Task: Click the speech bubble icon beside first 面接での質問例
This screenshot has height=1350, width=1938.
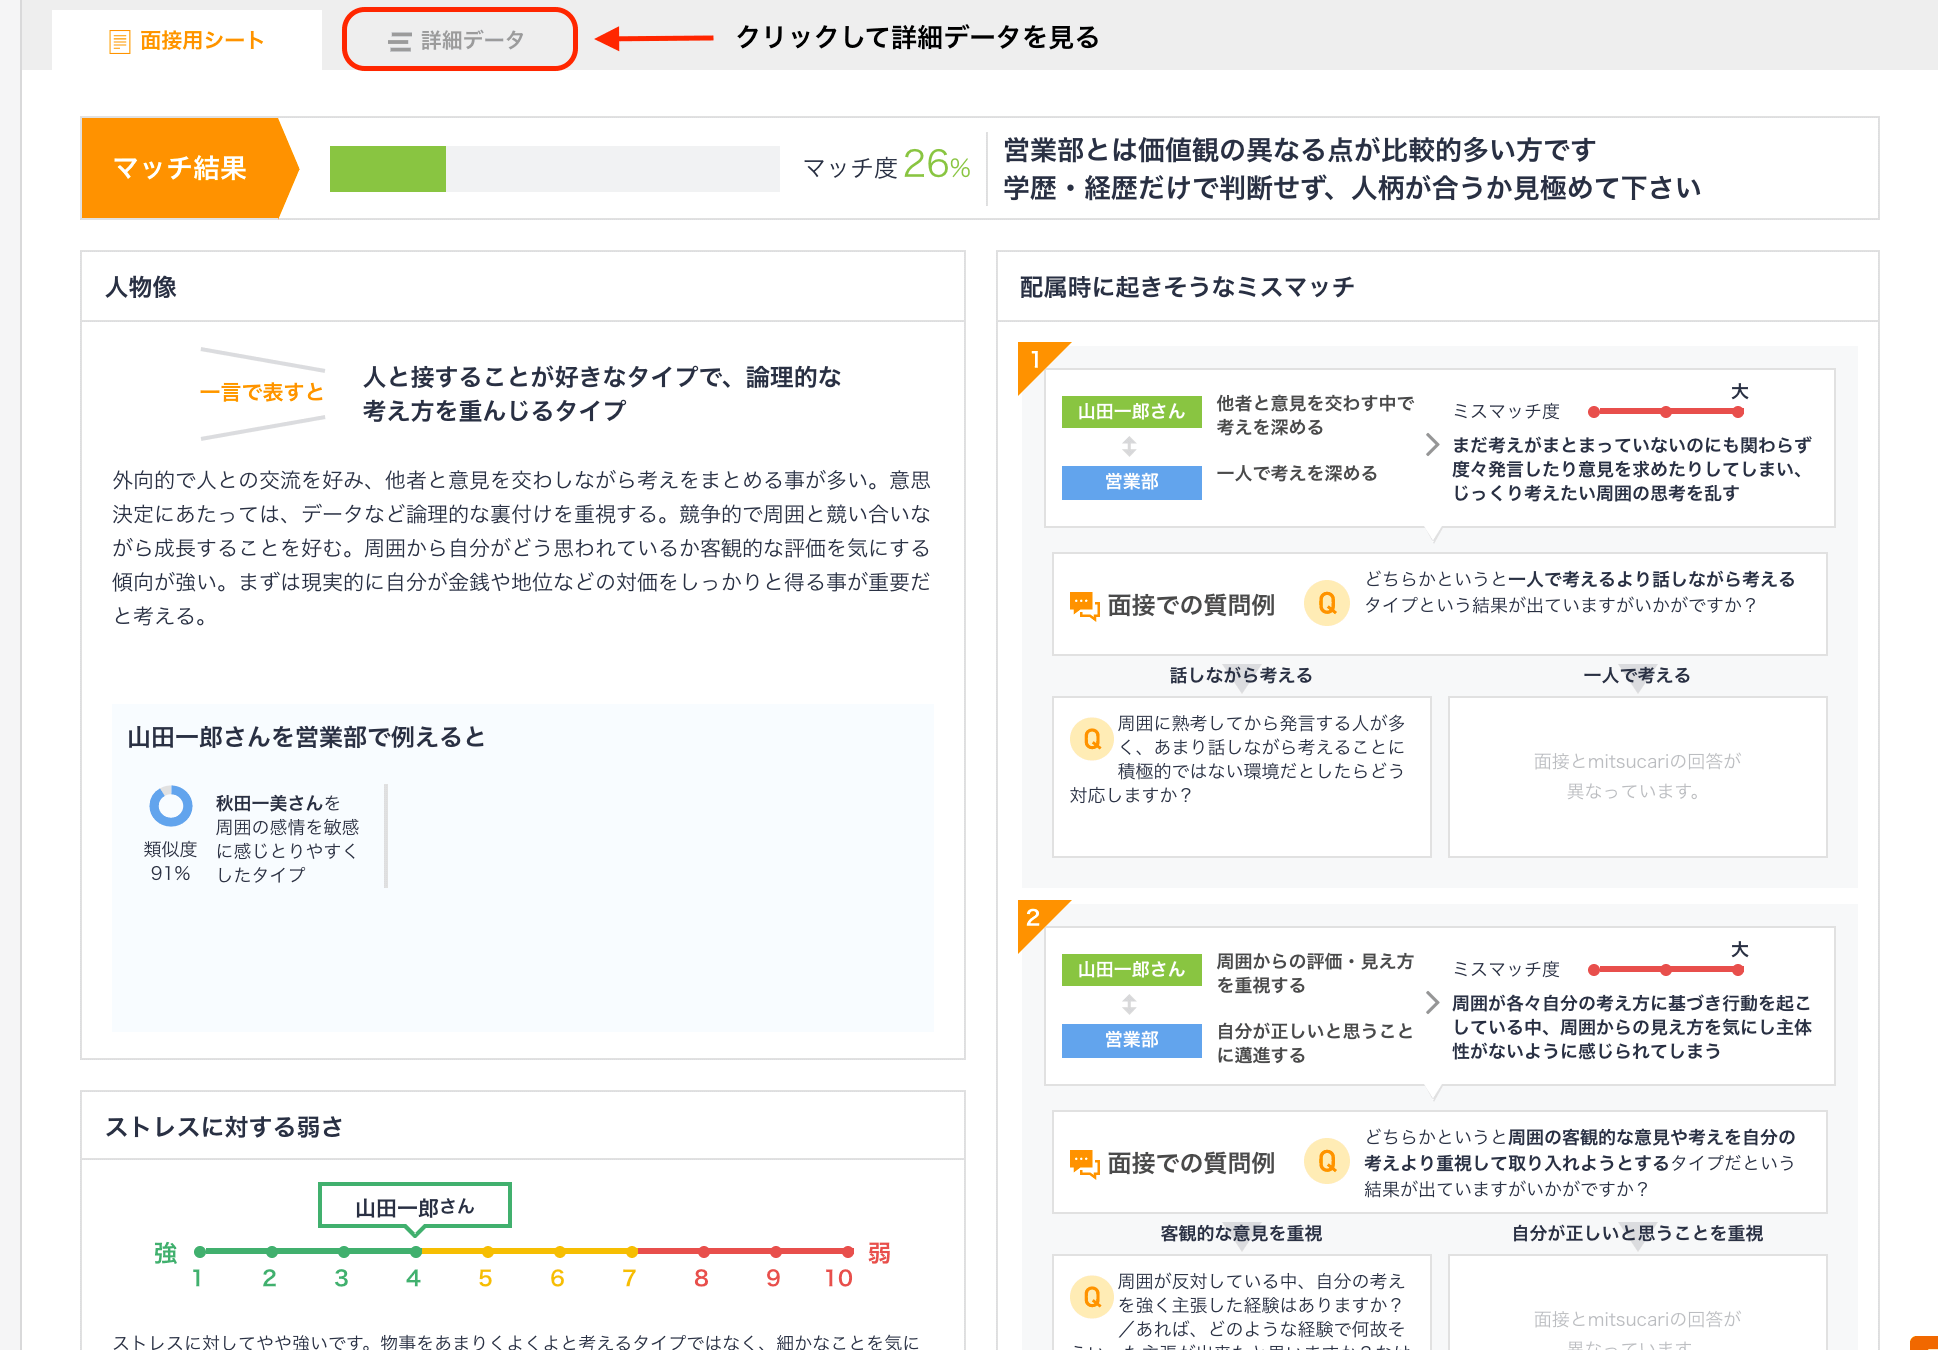Action: (x=1084, y=602)
